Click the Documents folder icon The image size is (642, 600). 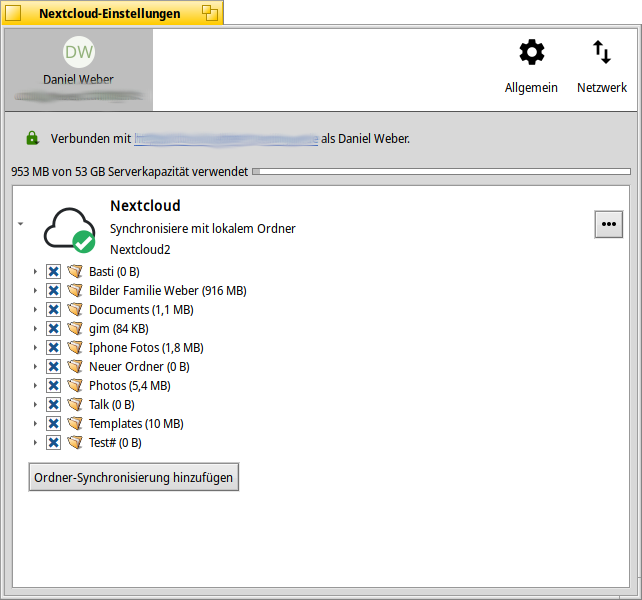coord(75,310)
